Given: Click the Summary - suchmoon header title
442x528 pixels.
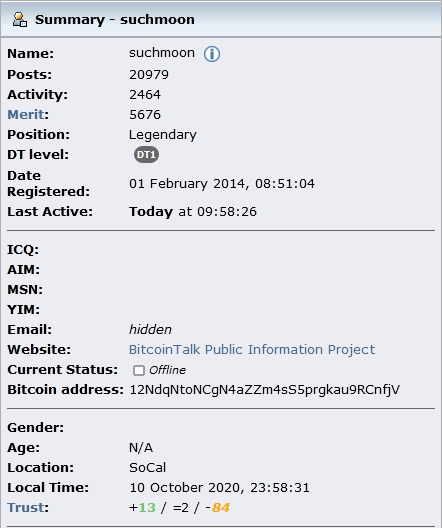Looking at the screenshot, I should coord(115,20).
